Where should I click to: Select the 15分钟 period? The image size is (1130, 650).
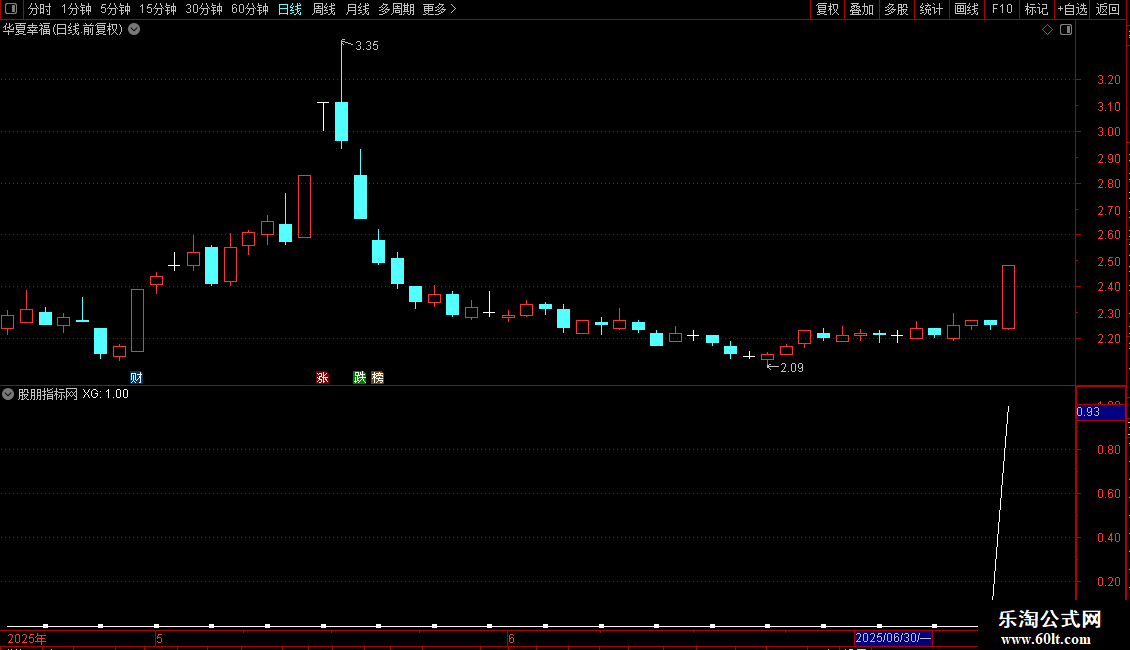157,9
